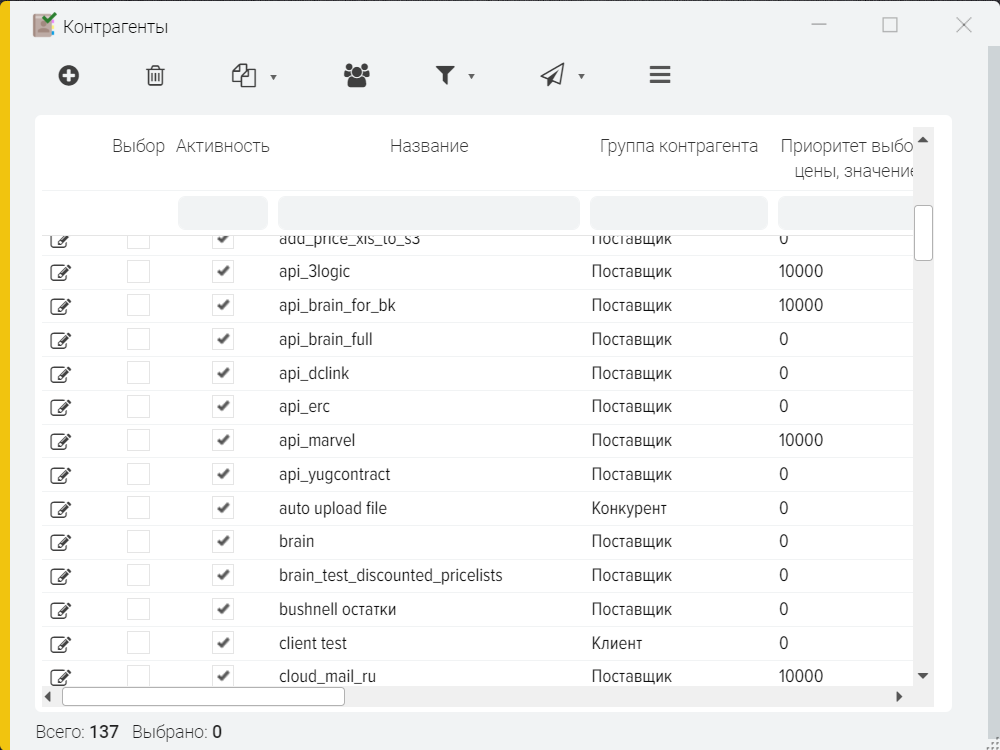This screenshot has height=750, width=1000.
Task: Select the checkbox for auto upload file
Action: click(138, 508)
